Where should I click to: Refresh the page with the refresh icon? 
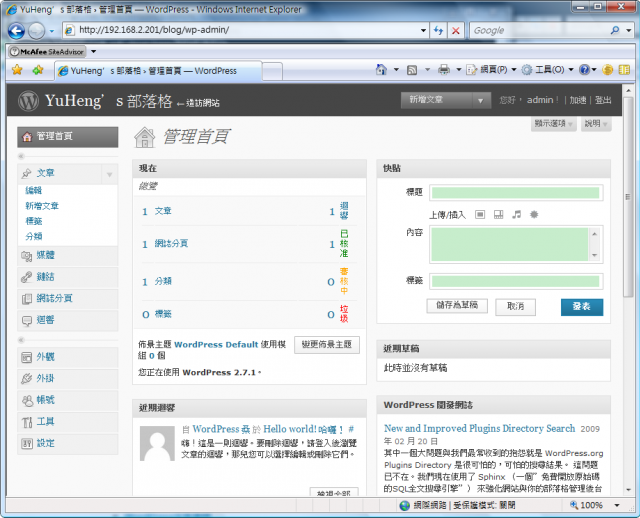coord(438,30)
